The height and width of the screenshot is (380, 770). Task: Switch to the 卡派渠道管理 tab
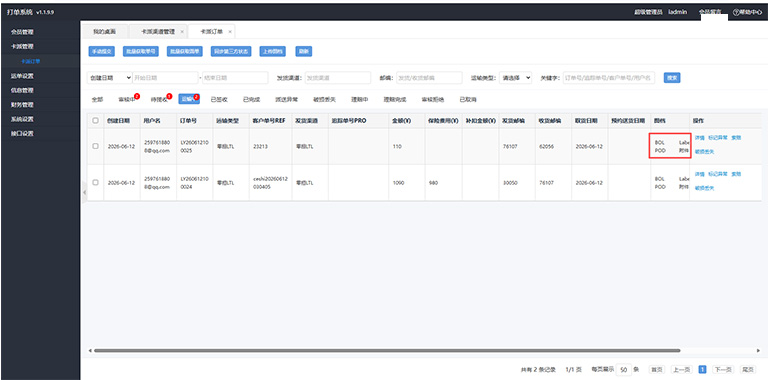(x=157, y=31)
